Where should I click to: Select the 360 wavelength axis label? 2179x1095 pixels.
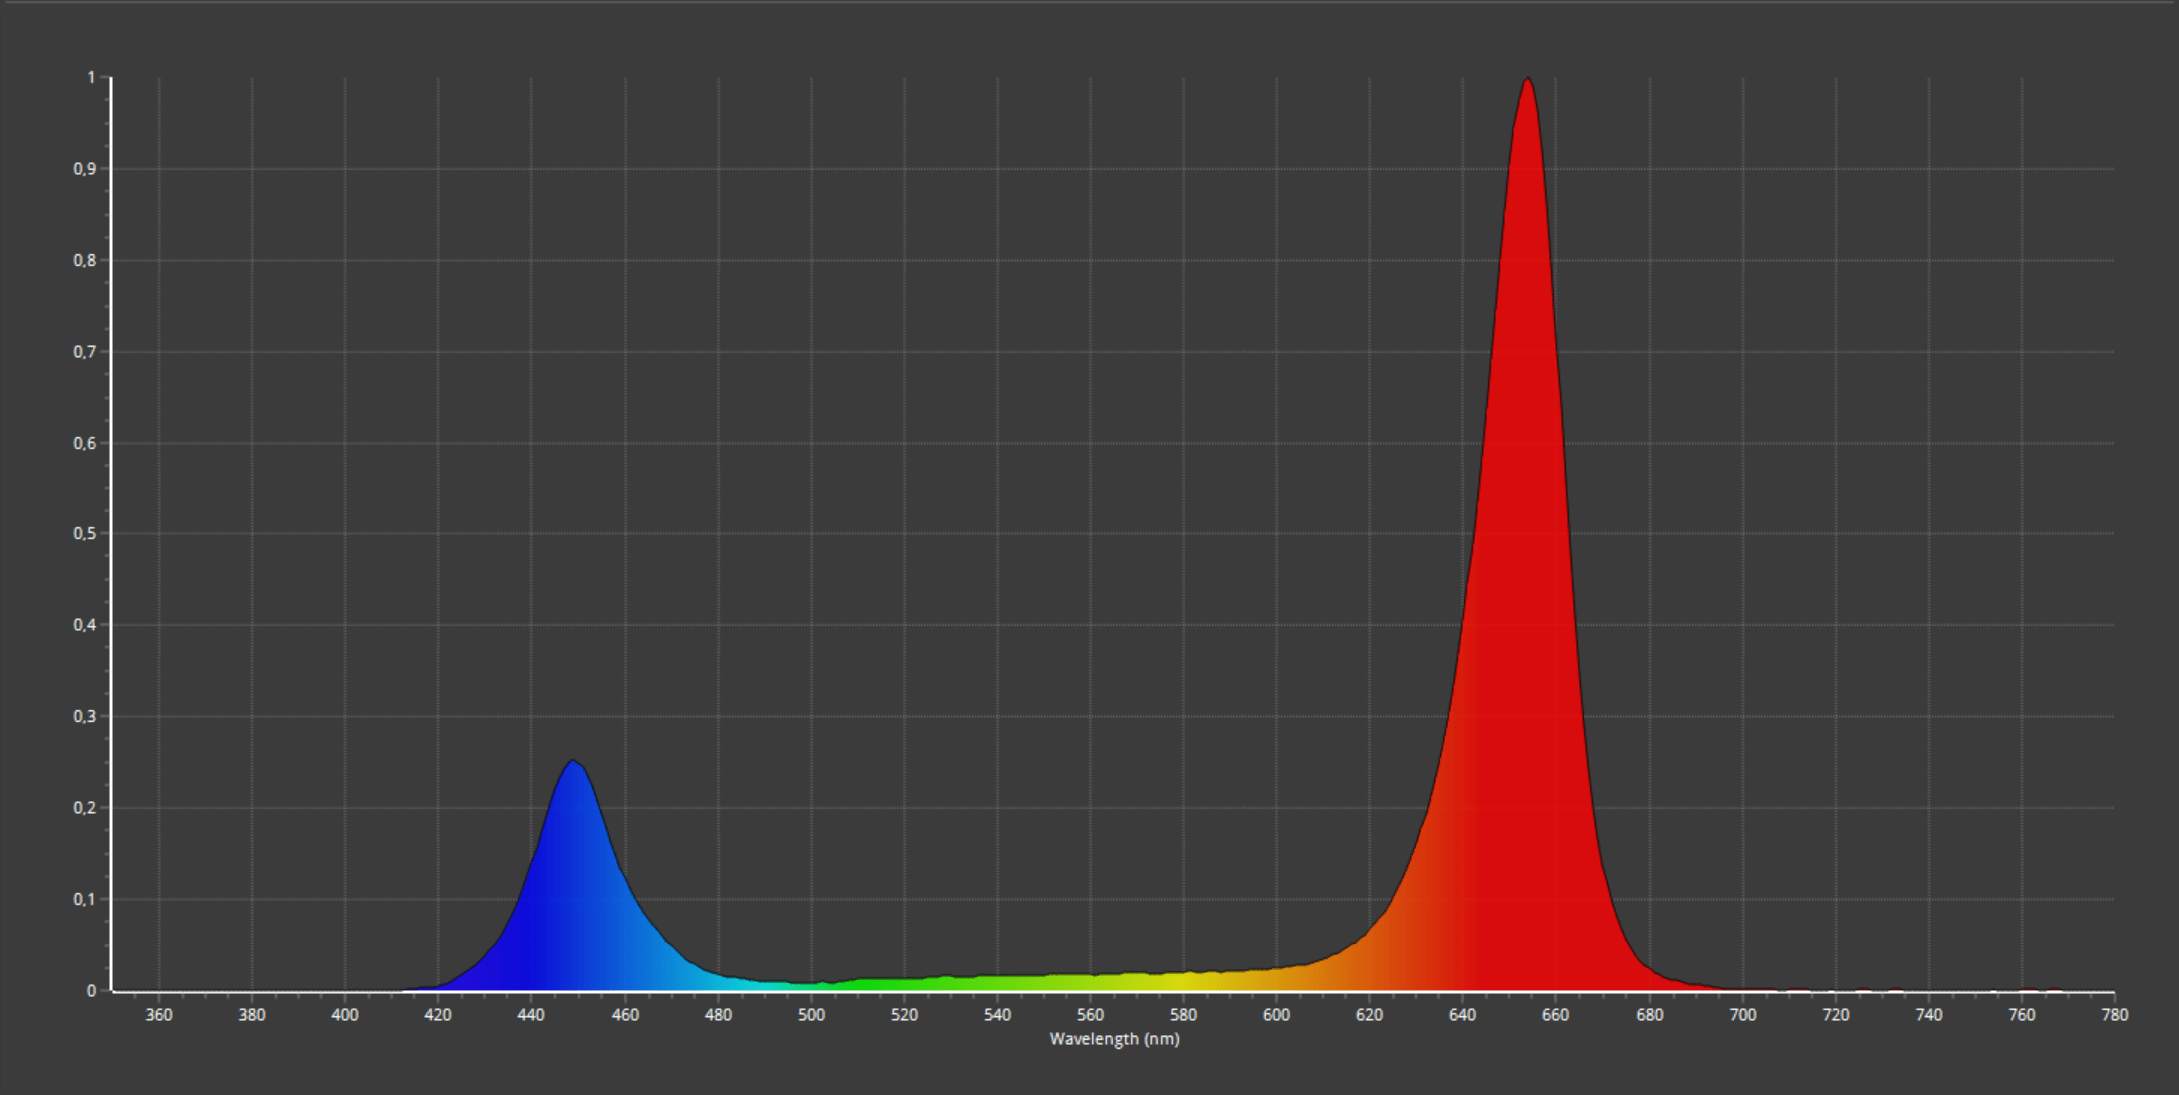pos(159,1015)
